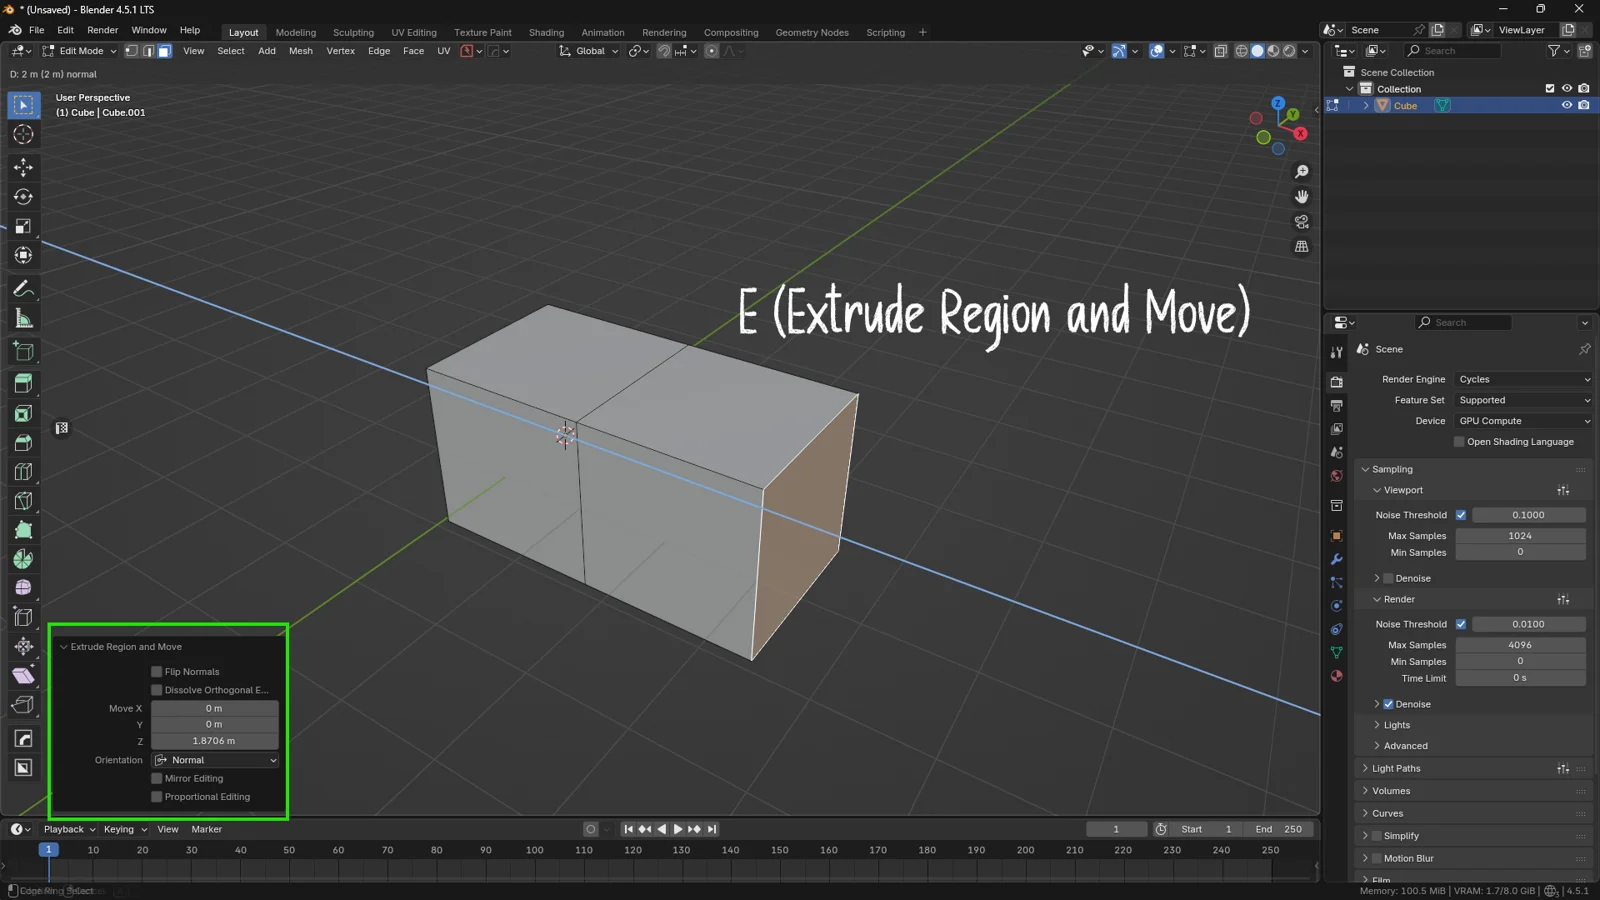
Task: Select the Annotate tool
Action: [23, 289]
